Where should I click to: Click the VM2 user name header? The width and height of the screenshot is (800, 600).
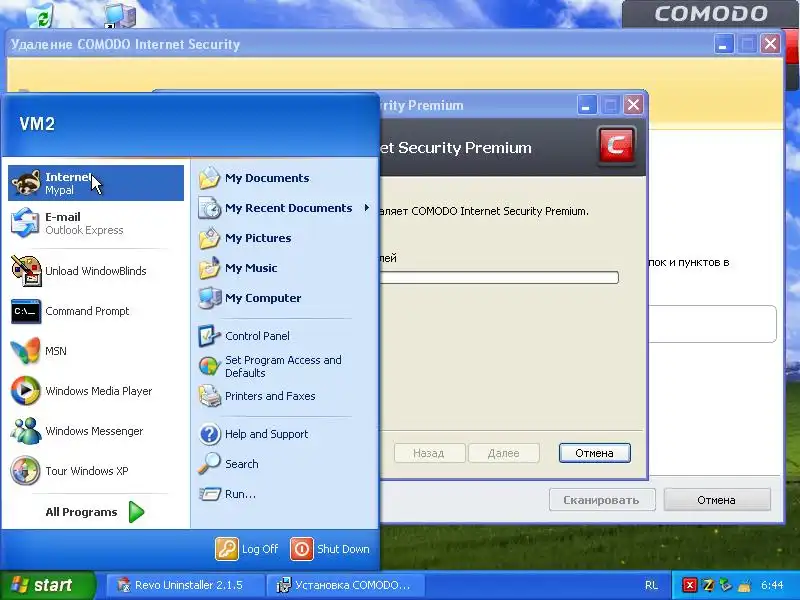(x=37, y=124)
